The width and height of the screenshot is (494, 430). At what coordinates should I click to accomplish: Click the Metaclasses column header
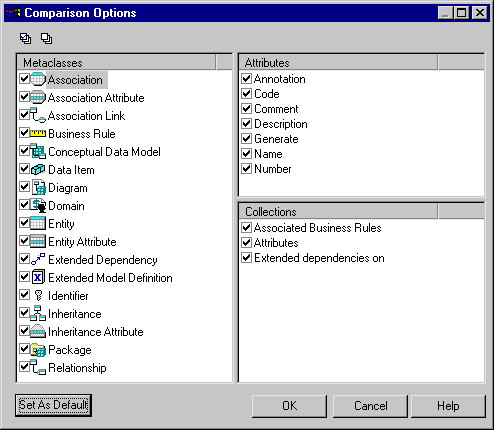pyautogui.click(x=116, y=62)
